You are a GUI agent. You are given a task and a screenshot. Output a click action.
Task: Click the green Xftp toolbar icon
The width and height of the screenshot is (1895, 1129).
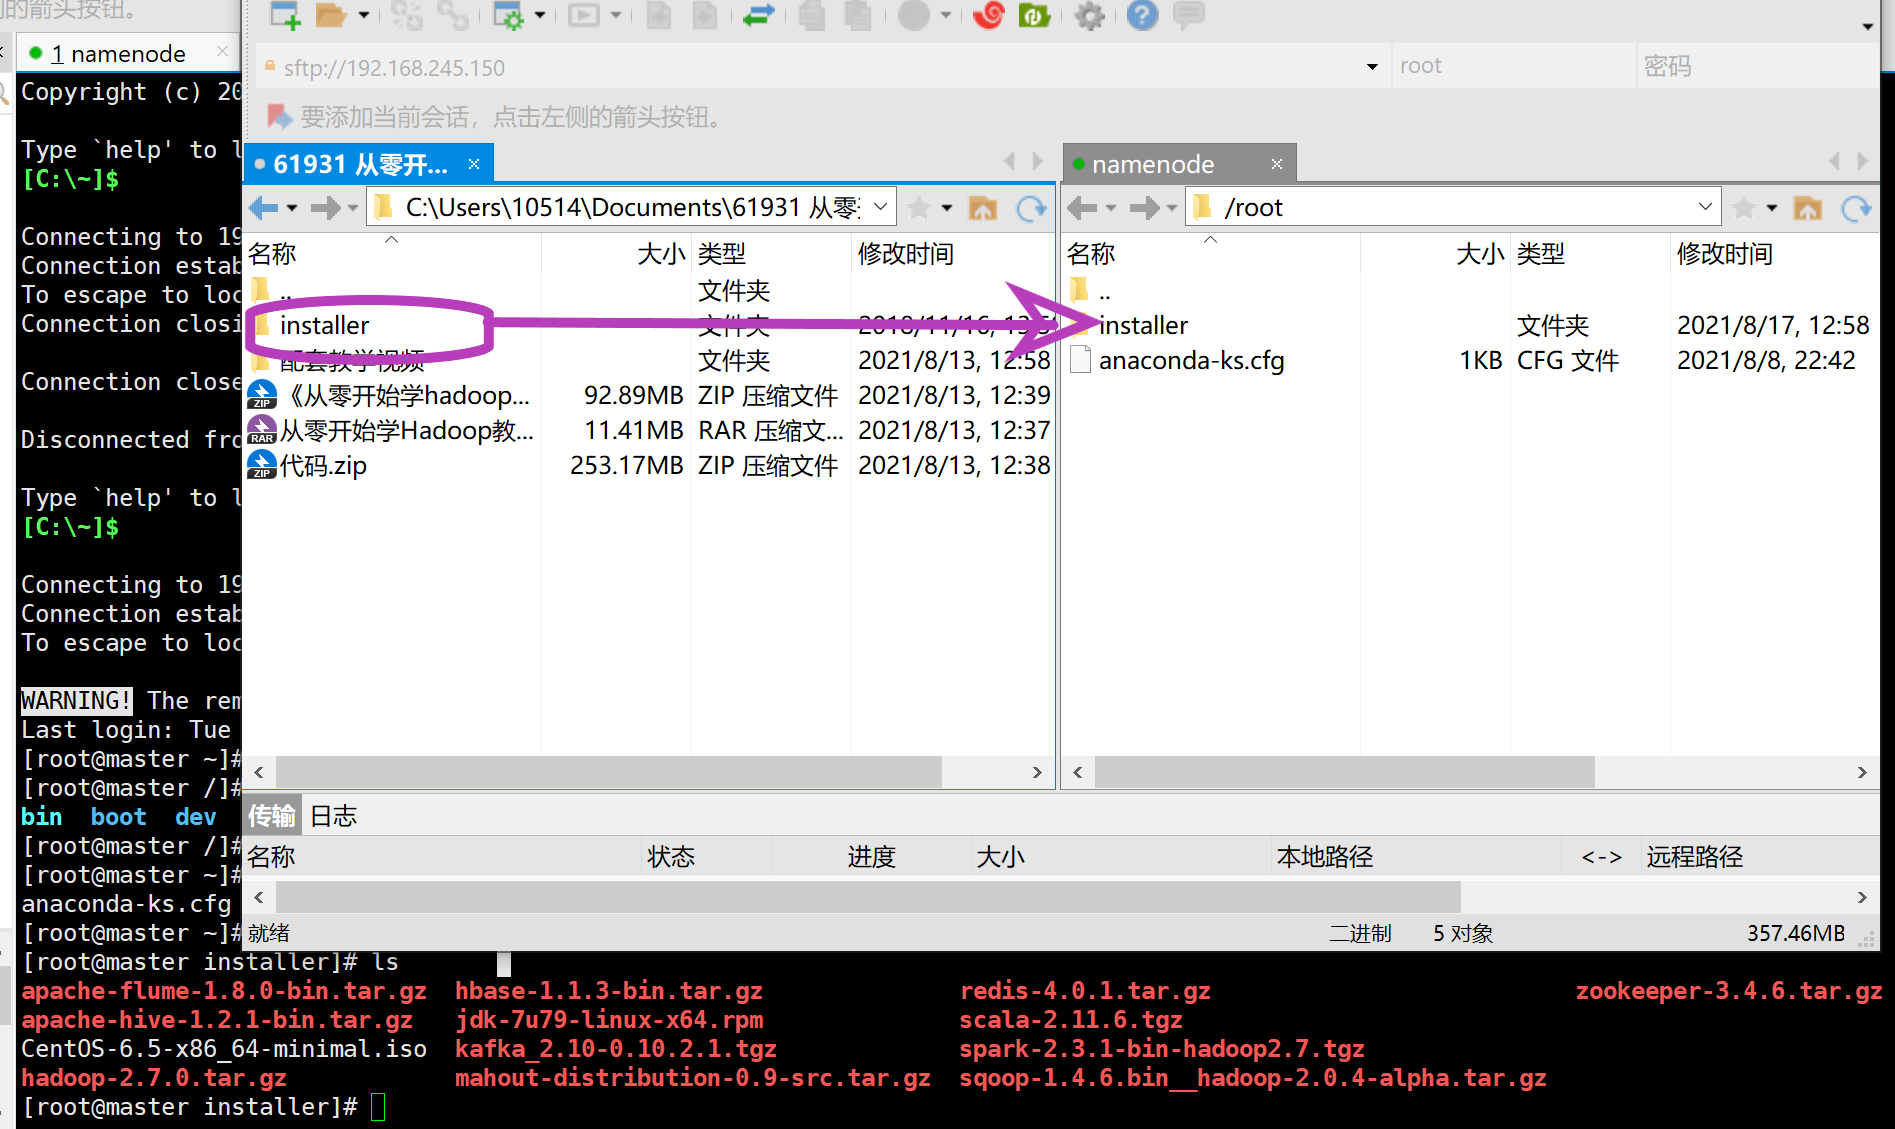pos(1034,15)
